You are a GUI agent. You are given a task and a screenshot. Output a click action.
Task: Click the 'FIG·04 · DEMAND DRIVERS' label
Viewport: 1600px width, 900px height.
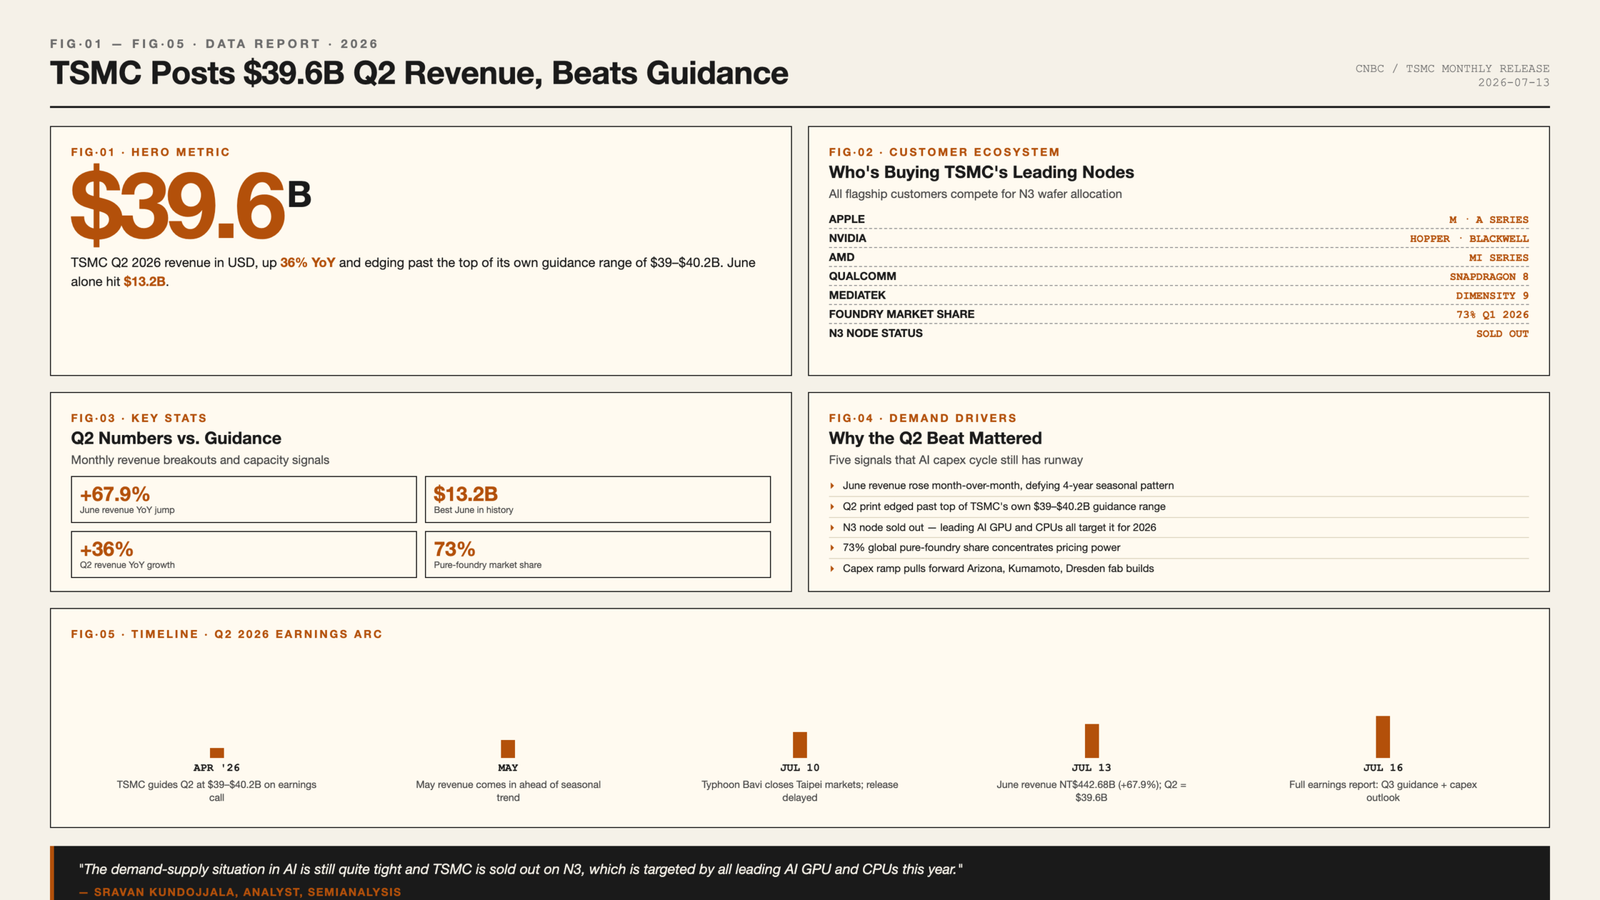922,418
